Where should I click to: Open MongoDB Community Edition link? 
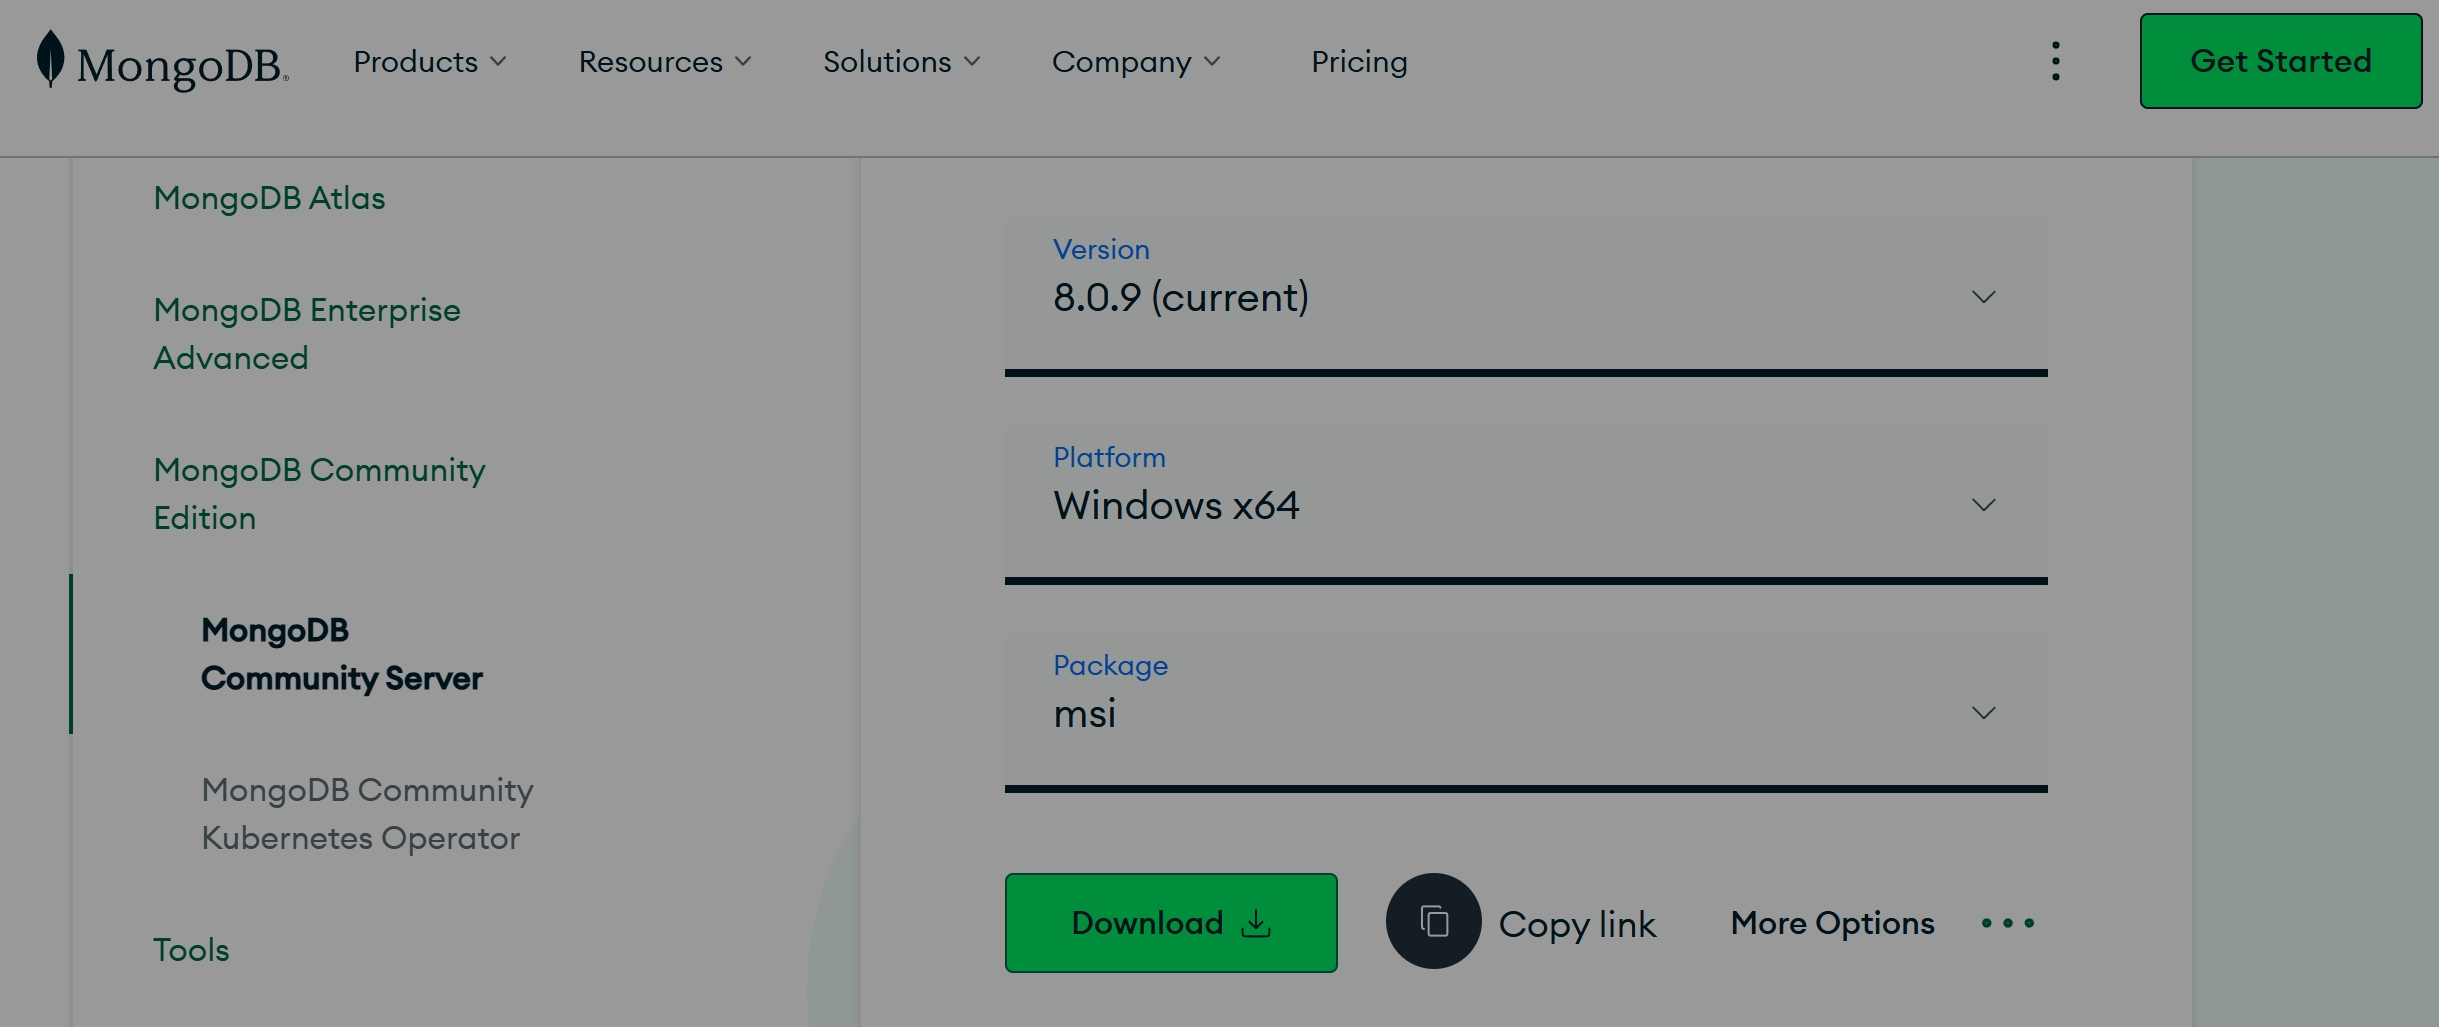point(319,494)
